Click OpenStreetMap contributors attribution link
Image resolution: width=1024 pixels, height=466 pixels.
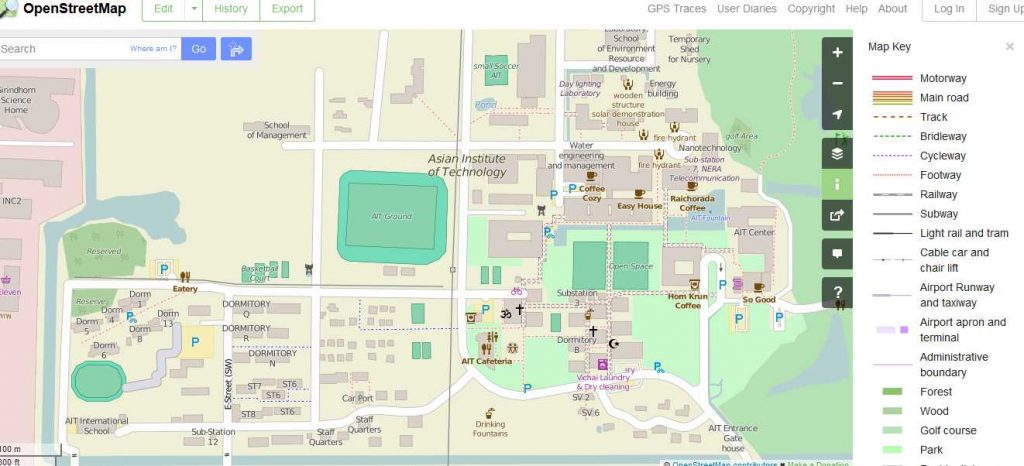pos(724,463)
